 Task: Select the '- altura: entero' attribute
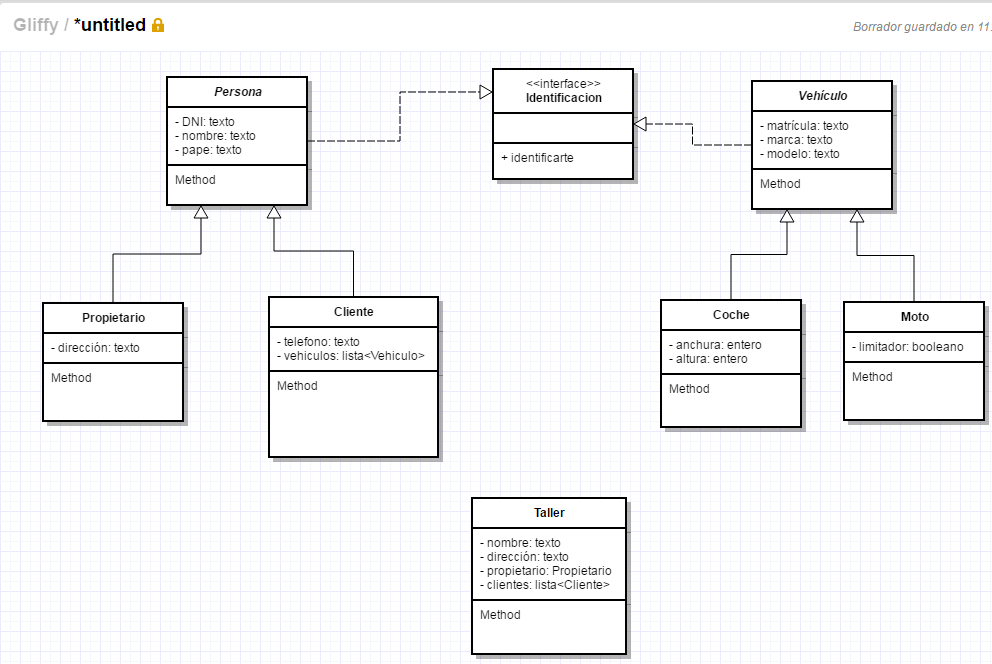pos(708,359)
